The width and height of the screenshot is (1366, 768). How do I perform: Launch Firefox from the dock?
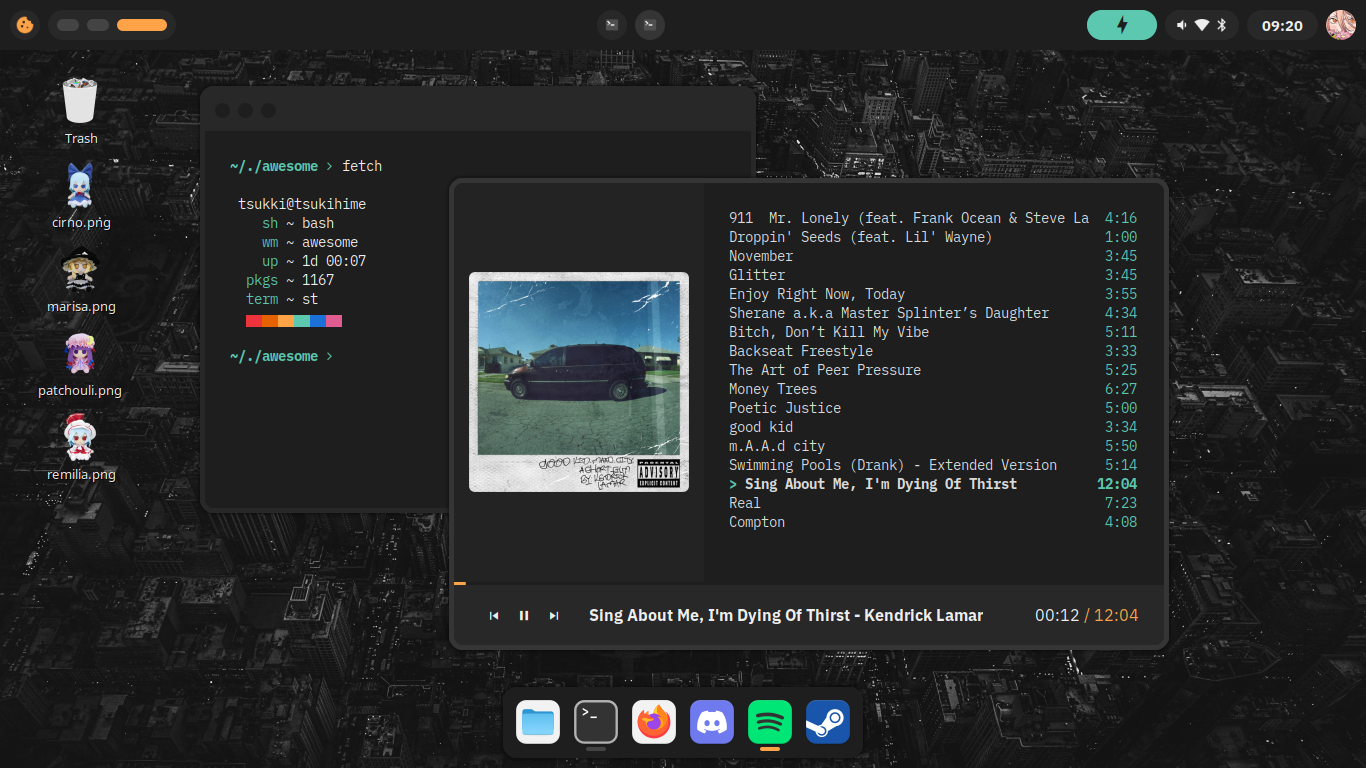click(x=654, y=722)
